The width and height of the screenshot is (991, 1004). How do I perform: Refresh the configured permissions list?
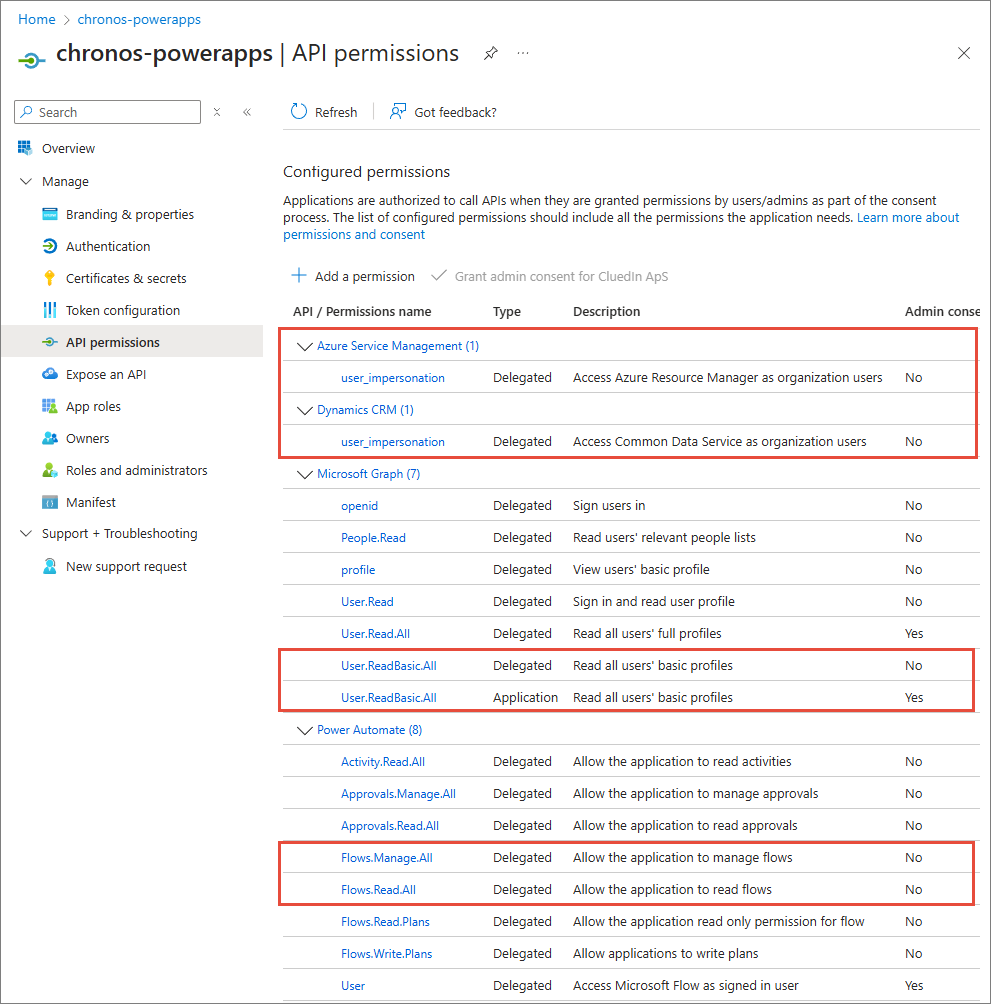(x=324, y=112)
